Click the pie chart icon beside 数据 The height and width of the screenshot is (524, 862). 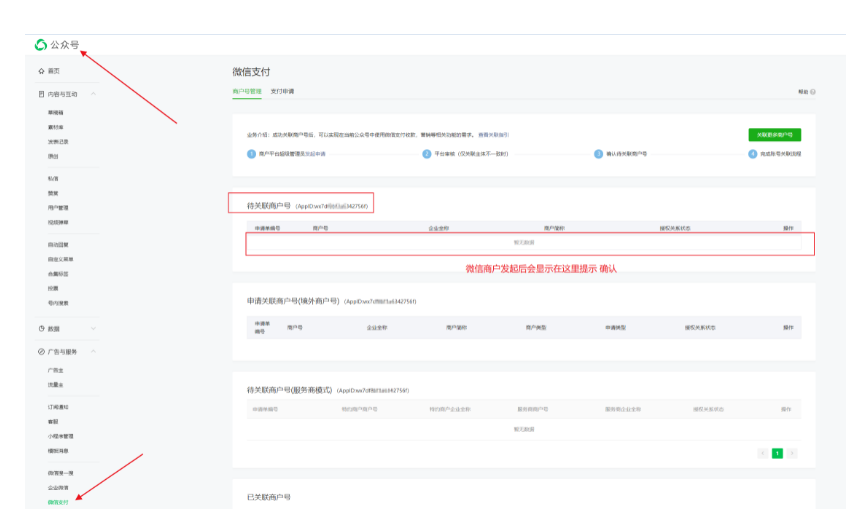coord(41,328)
